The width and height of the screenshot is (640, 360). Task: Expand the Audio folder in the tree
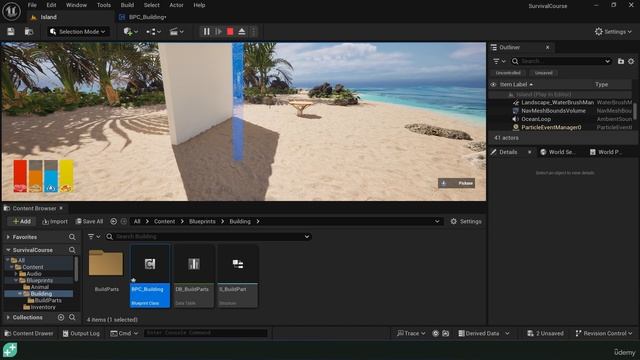(x=16, y=274)
